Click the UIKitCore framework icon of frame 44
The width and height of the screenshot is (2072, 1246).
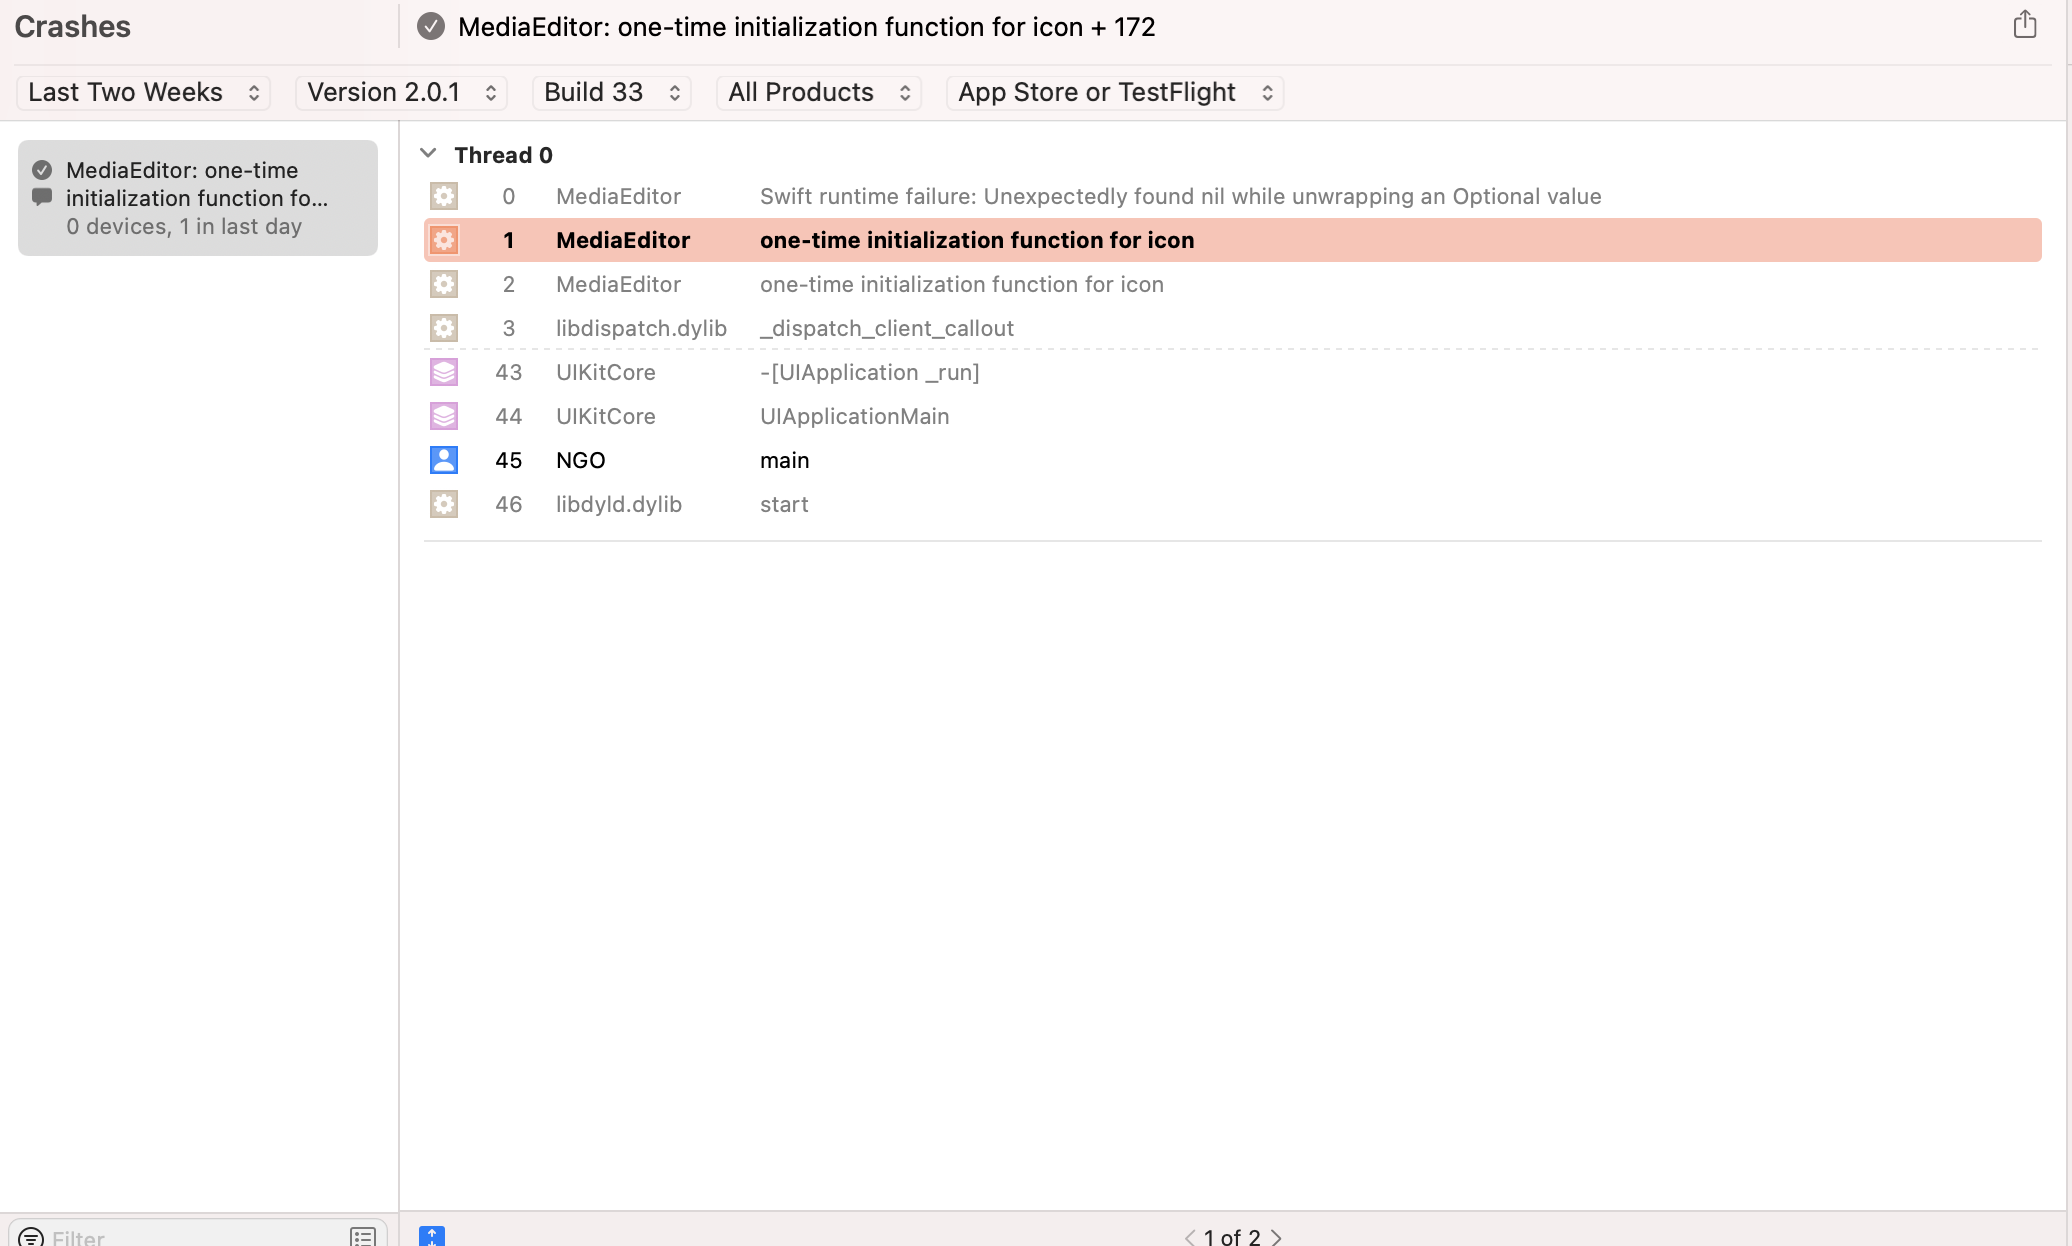coord(444,416)
